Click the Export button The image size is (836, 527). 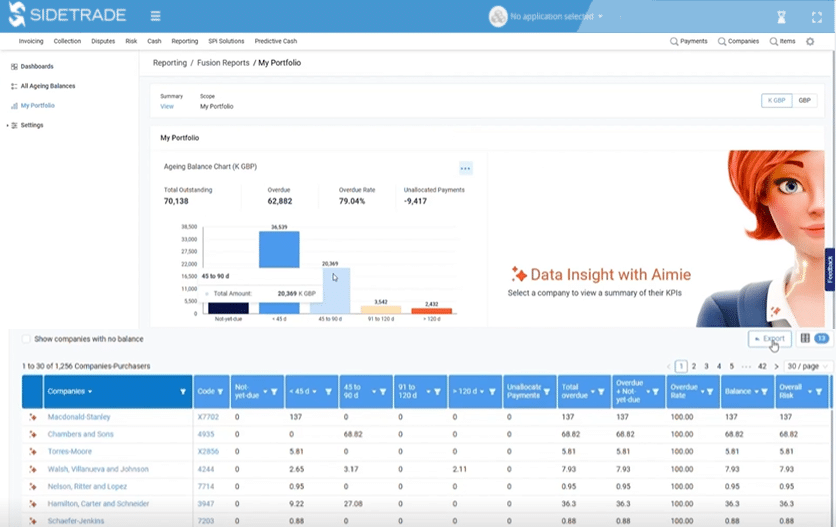[769, 338]
